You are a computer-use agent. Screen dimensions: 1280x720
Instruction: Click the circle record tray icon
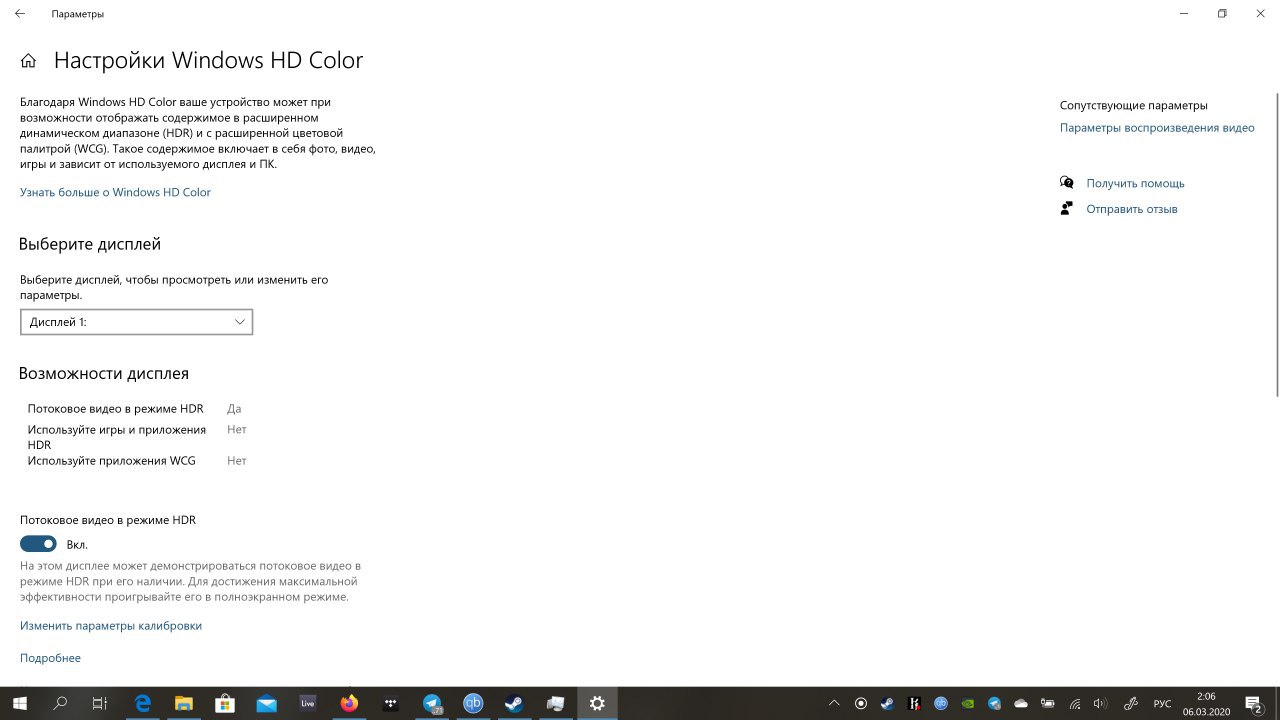coord(860,704)
